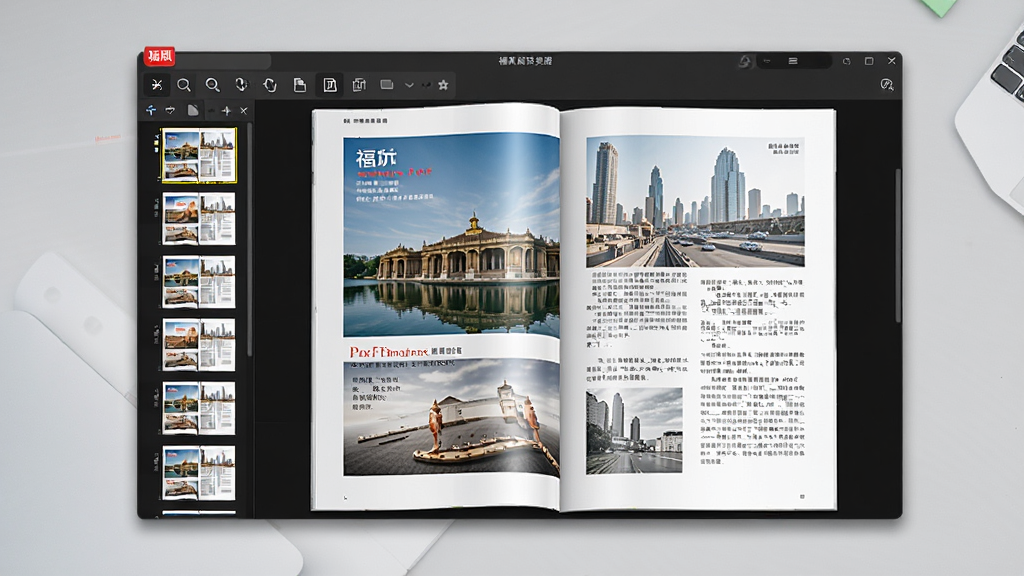This screenshot has width=1024, height=576.
Task: Select the yellow-highlighted page thumbnail
Action: coord(199,155)
